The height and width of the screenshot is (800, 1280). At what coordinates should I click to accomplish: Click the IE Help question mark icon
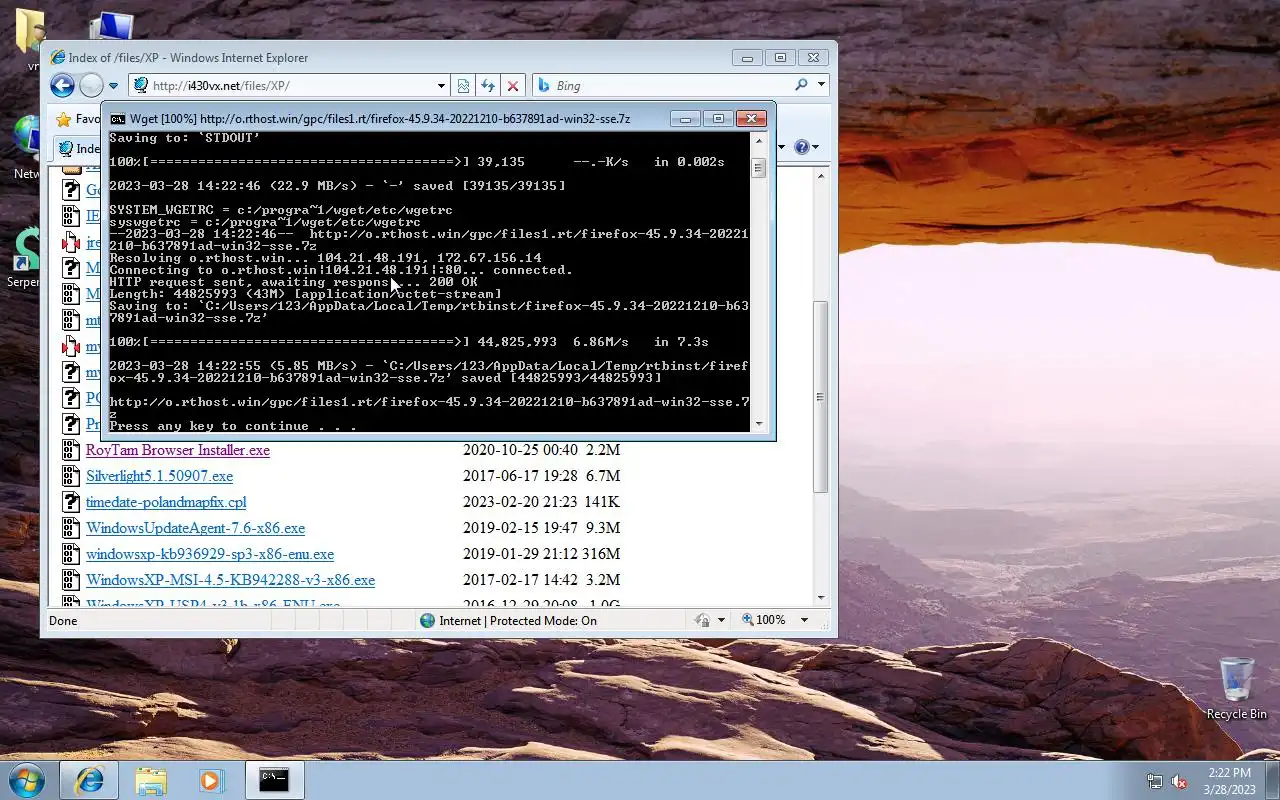[801, 147]
